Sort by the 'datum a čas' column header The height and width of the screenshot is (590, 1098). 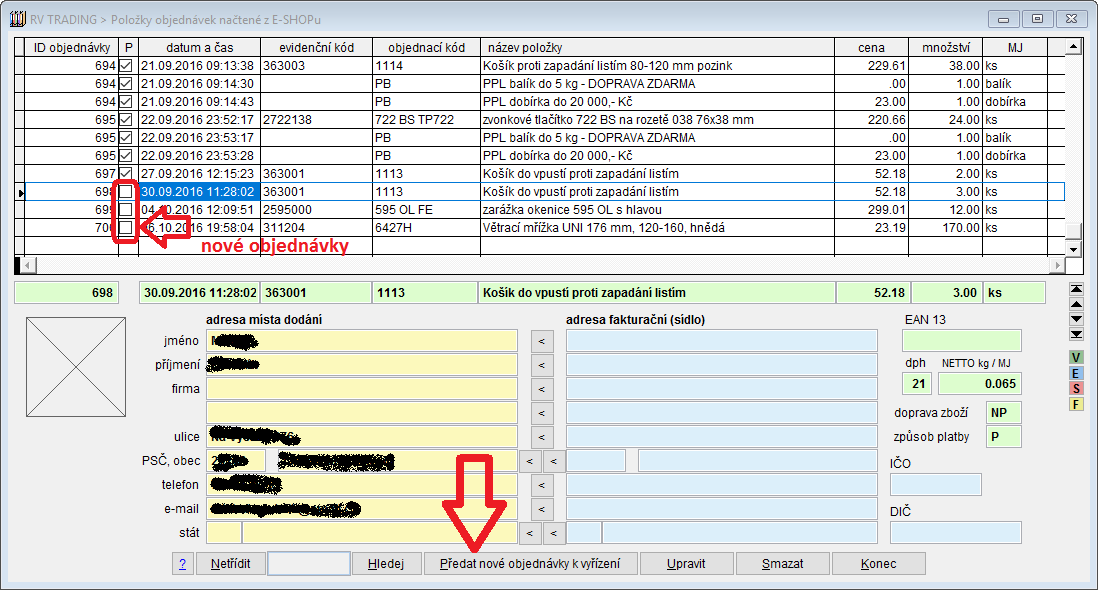click(x=198, y=47)
